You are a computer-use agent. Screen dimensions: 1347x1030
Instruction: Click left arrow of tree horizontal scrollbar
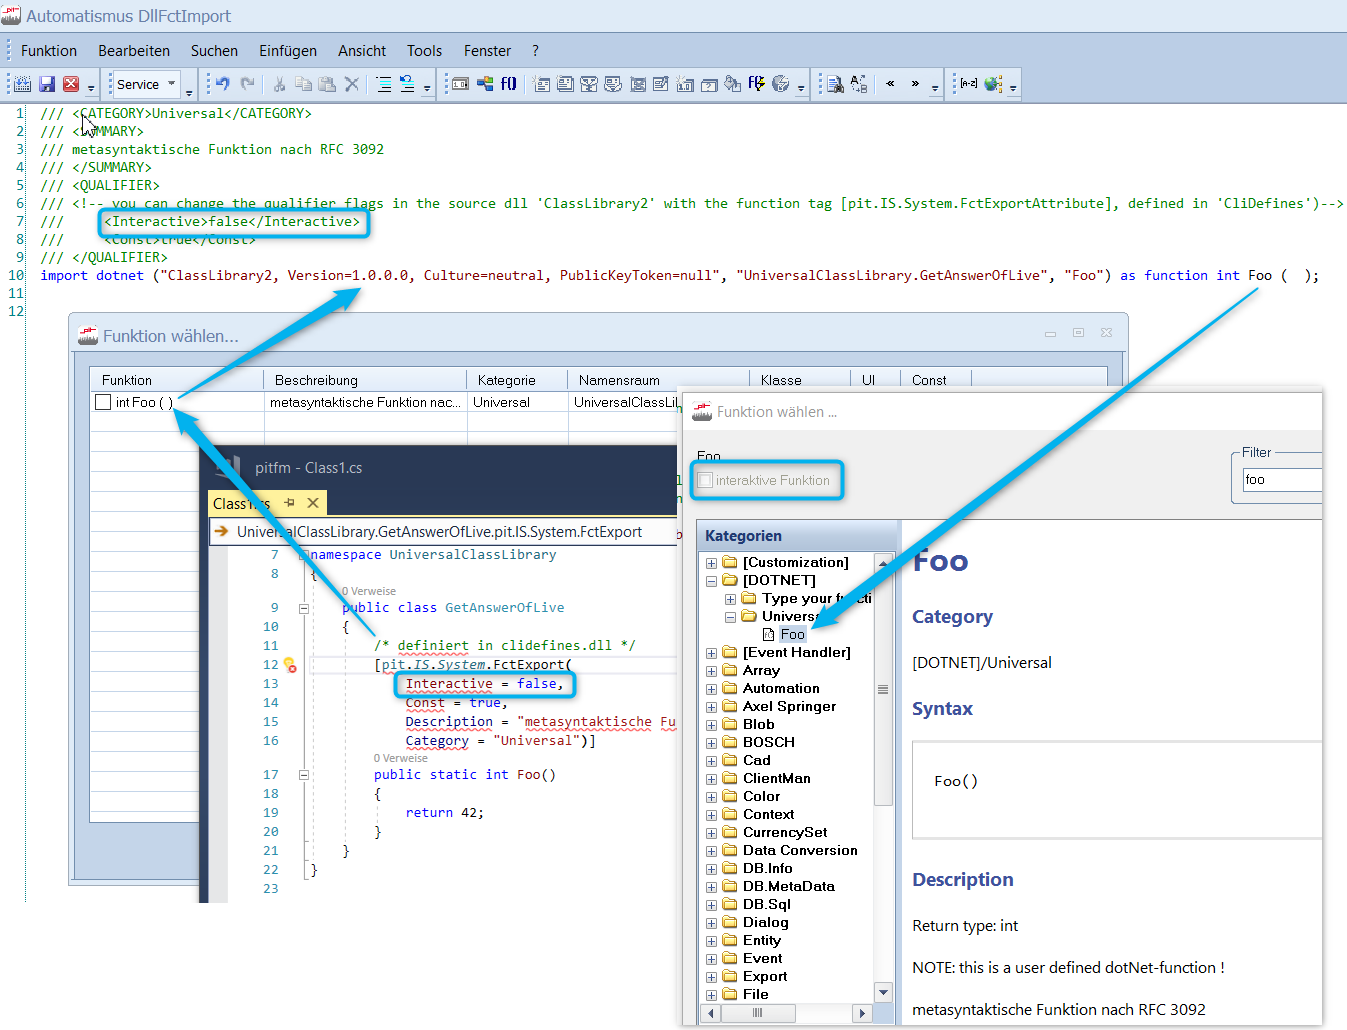coord(711,1013)
